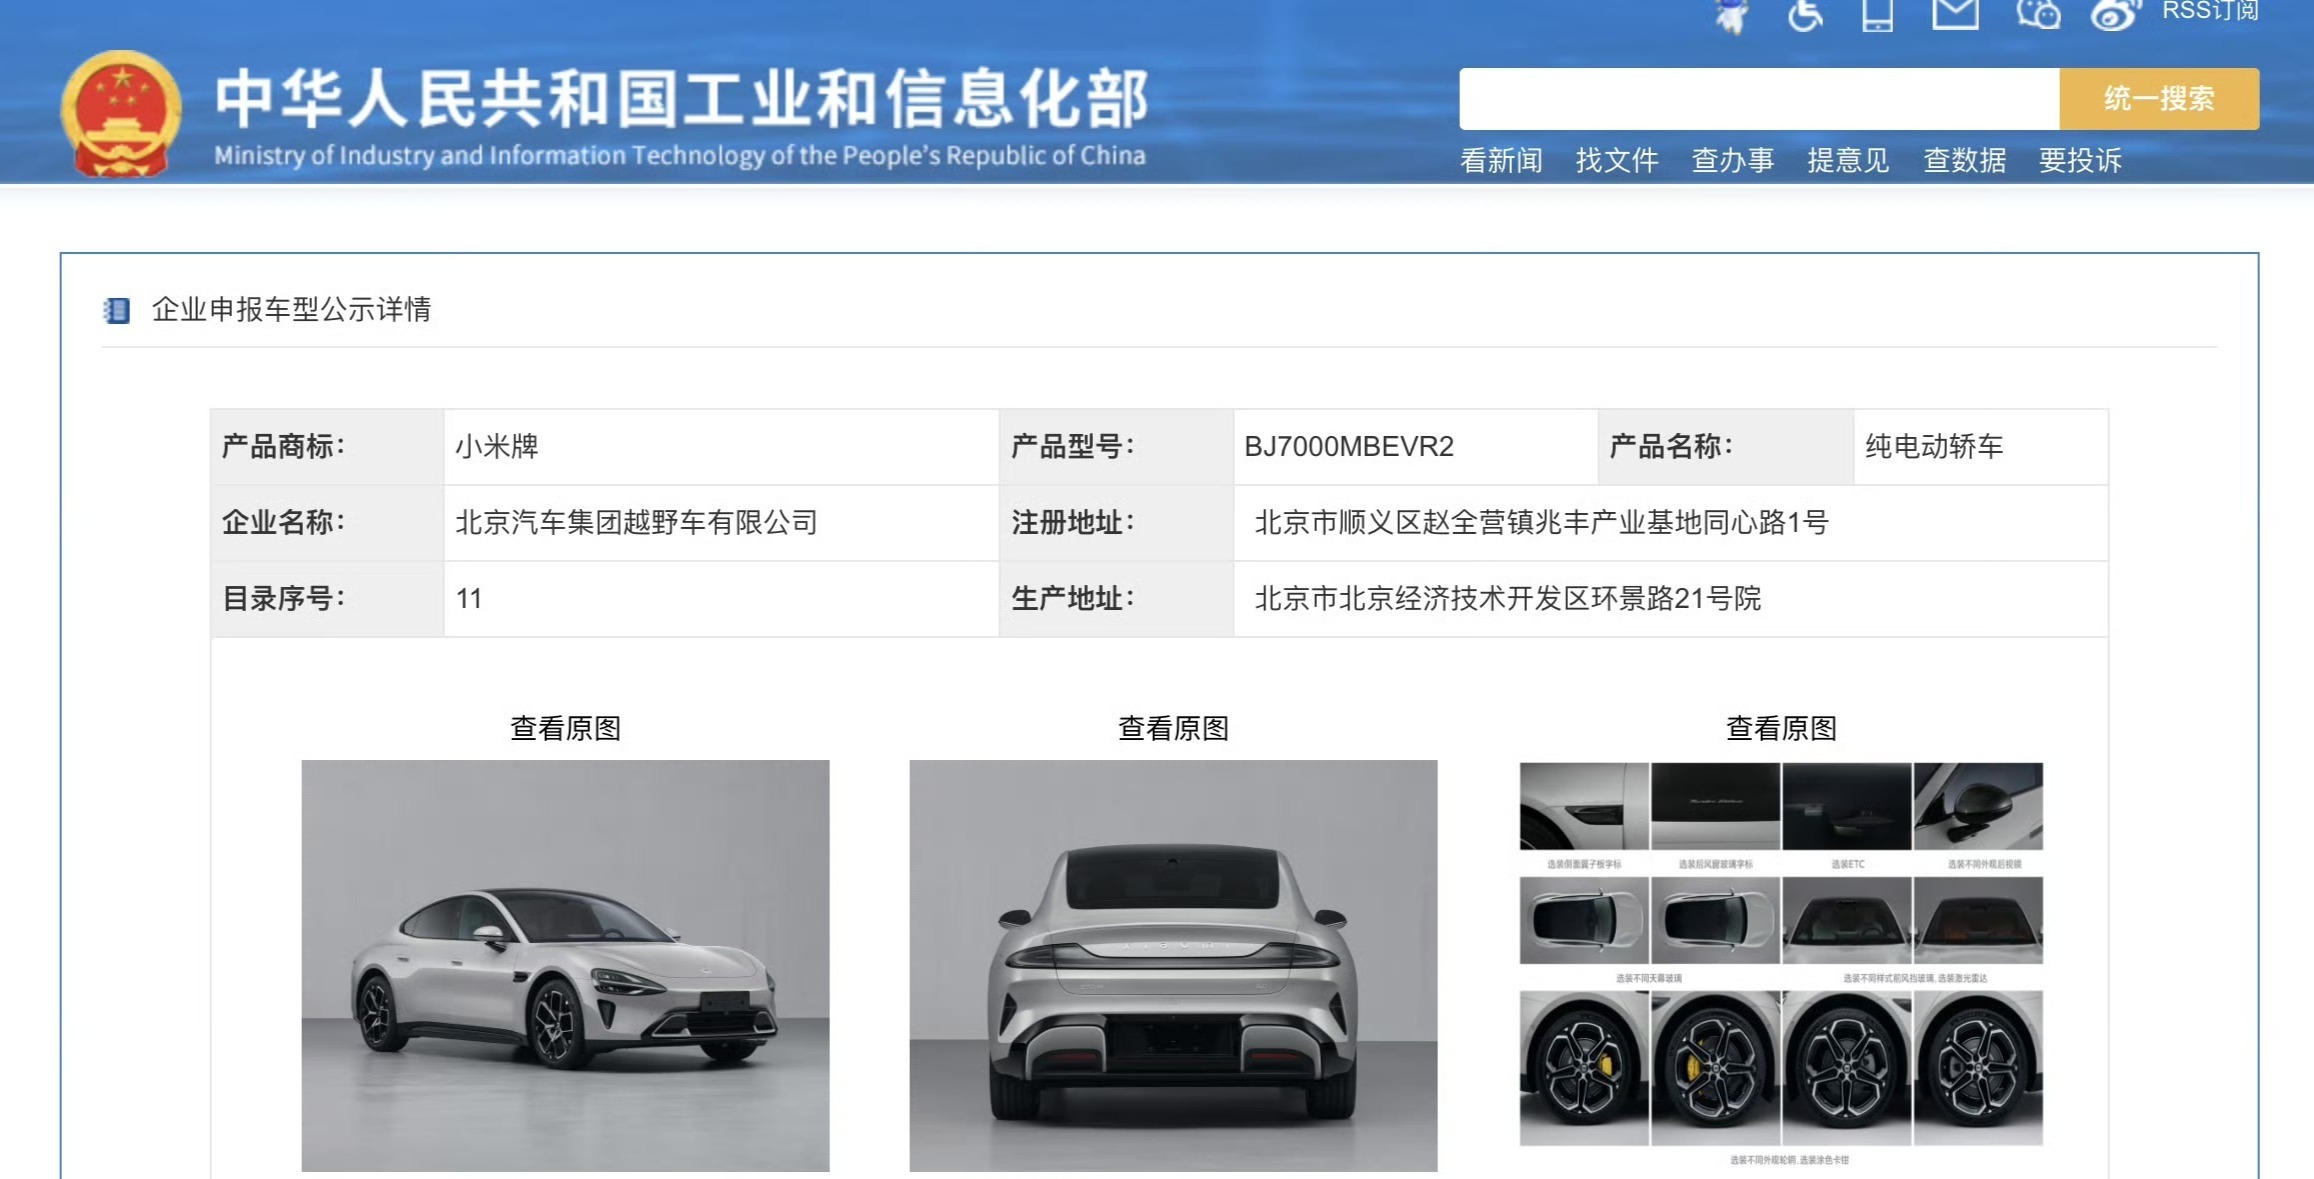Click the mobile phone version icon
2314x1179 pixels.
pyautogui.click(x=1877, y=15)
